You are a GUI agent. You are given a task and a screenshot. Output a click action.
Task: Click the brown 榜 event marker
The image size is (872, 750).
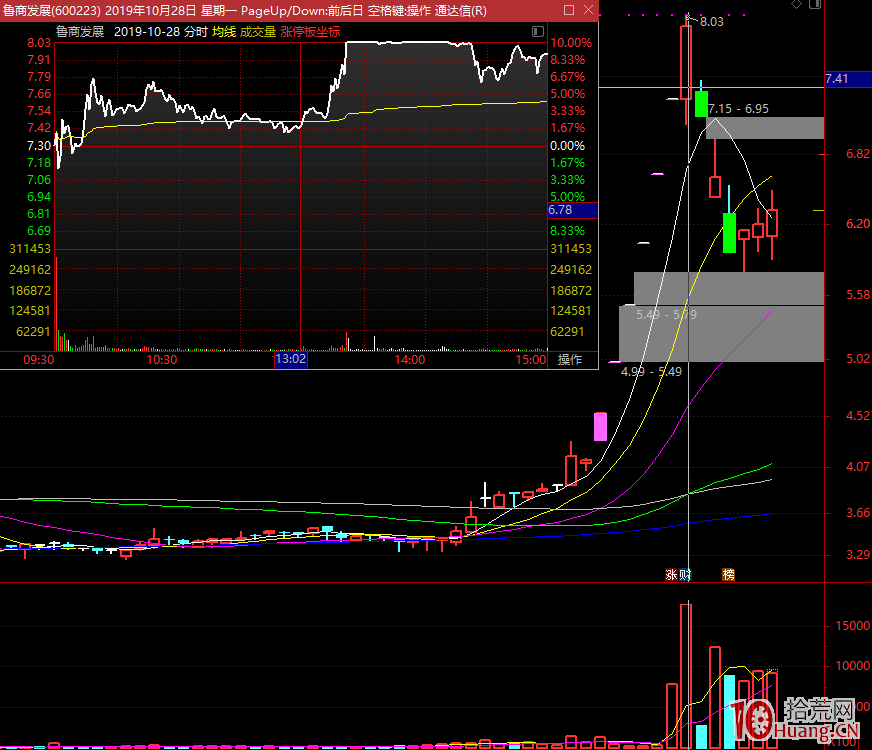(x=729, y=574)
